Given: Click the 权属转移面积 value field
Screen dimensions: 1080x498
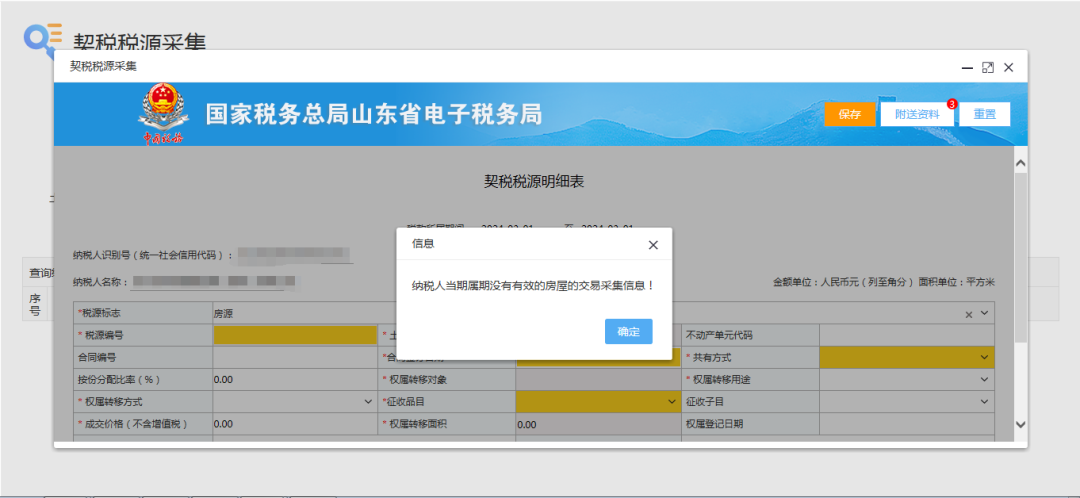Looking at the screenshot, I should point(598,424).
